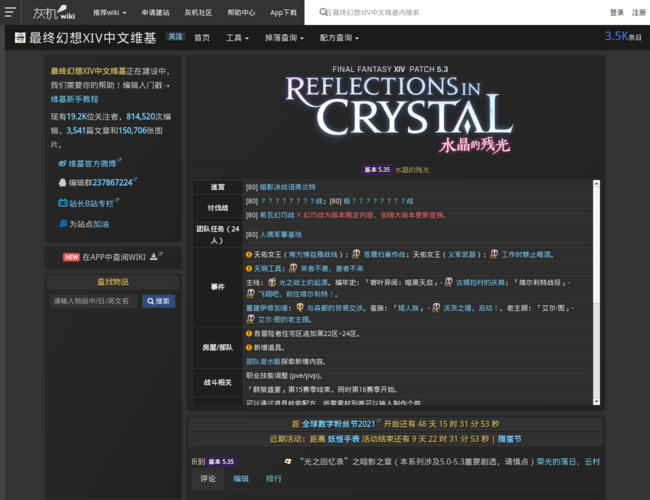Viewport: 650px width, 500px height.
Task: Switch to the 排行 tab
Action: (273, 479)
